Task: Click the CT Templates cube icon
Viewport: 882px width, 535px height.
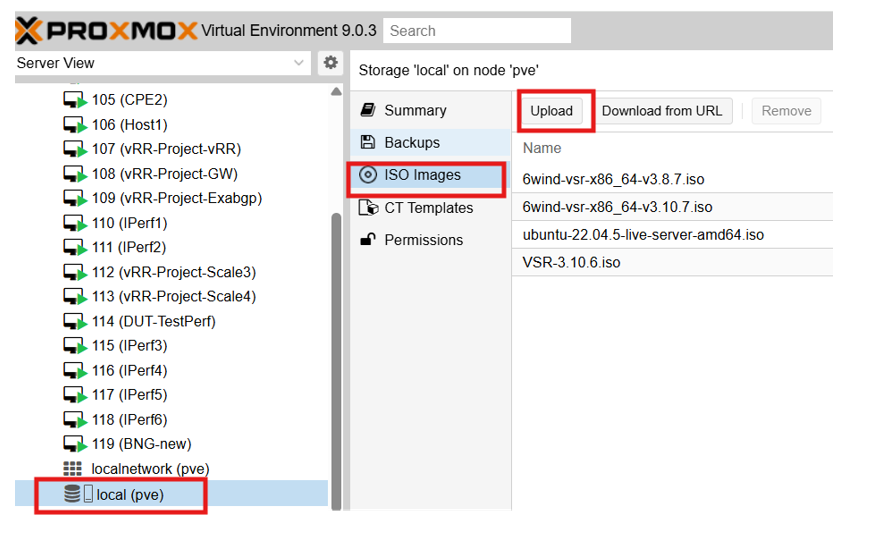Action: click(368, 208)
